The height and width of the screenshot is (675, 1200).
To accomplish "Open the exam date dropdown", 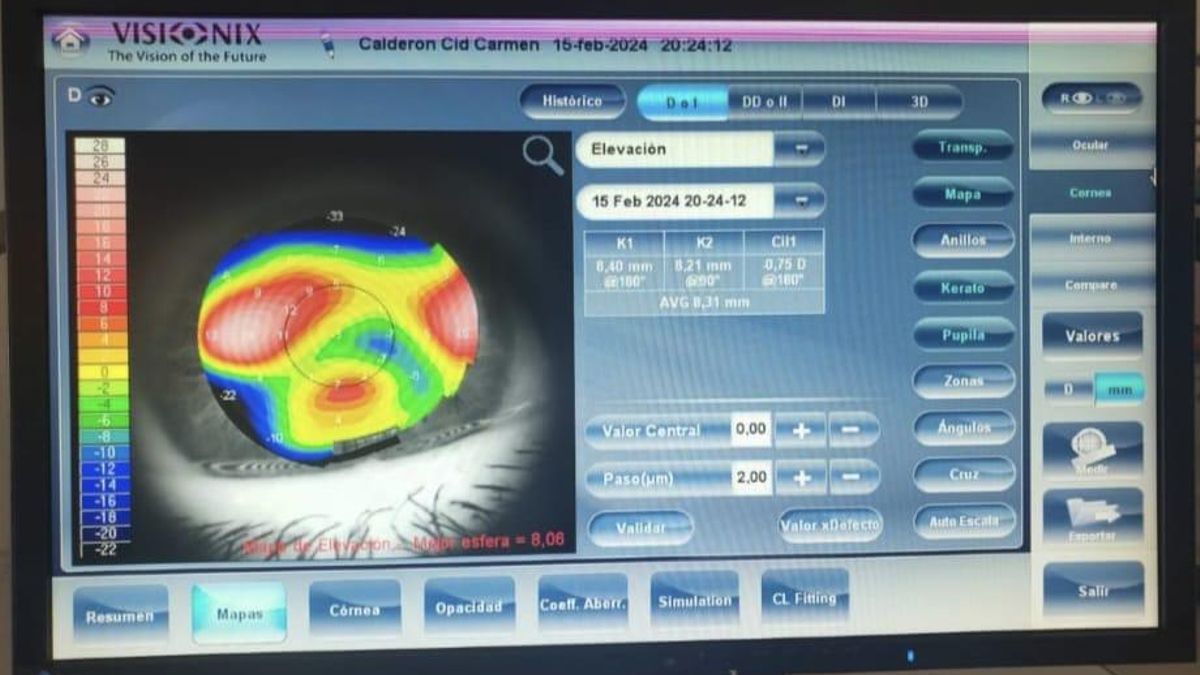I will 801,201.
